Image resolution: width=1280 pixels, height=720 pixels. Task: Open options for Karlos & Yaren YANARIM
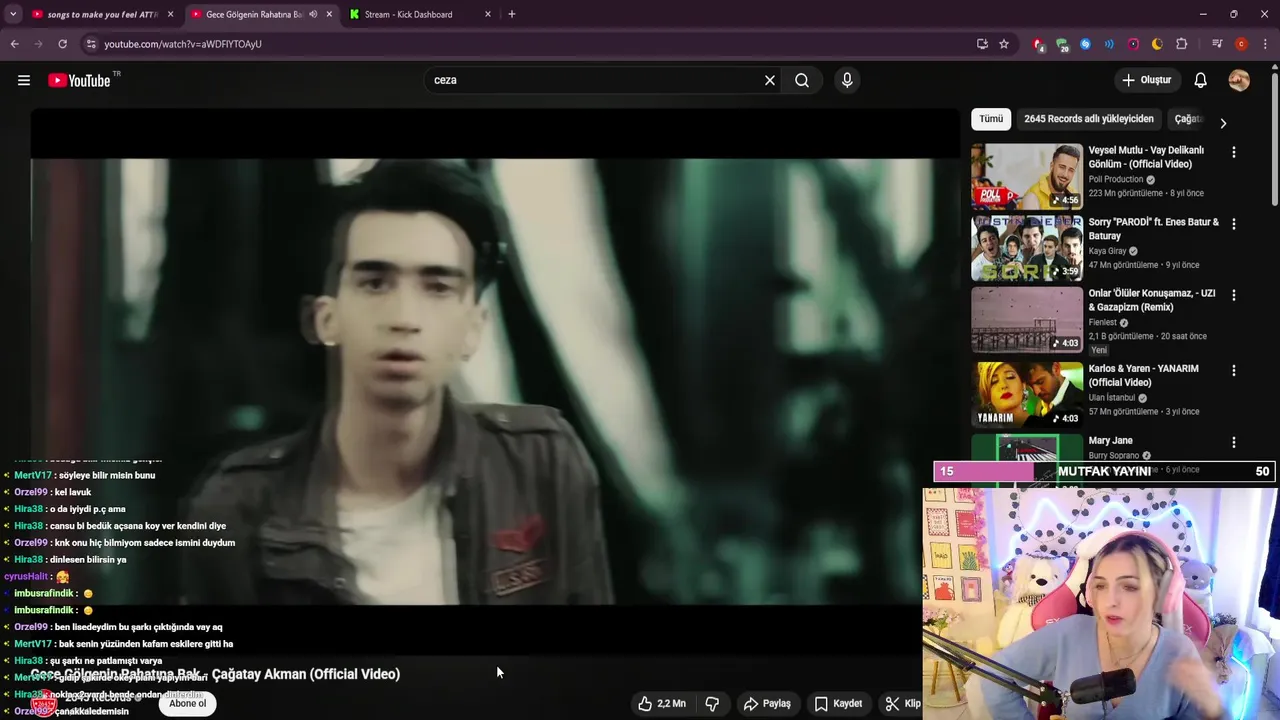tap(1233, 370)
